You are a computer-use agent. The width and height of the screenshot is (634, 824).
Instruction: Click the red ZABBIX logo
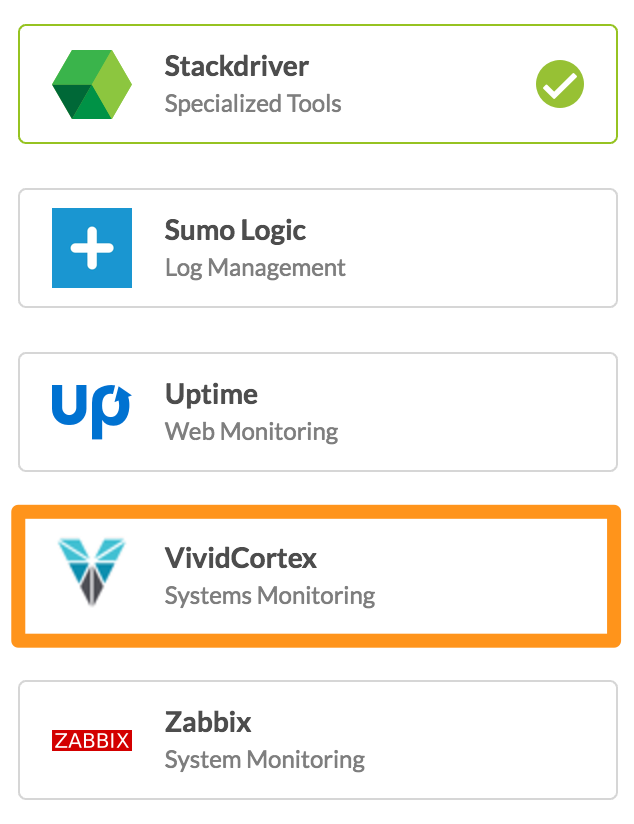coord(92,740)
